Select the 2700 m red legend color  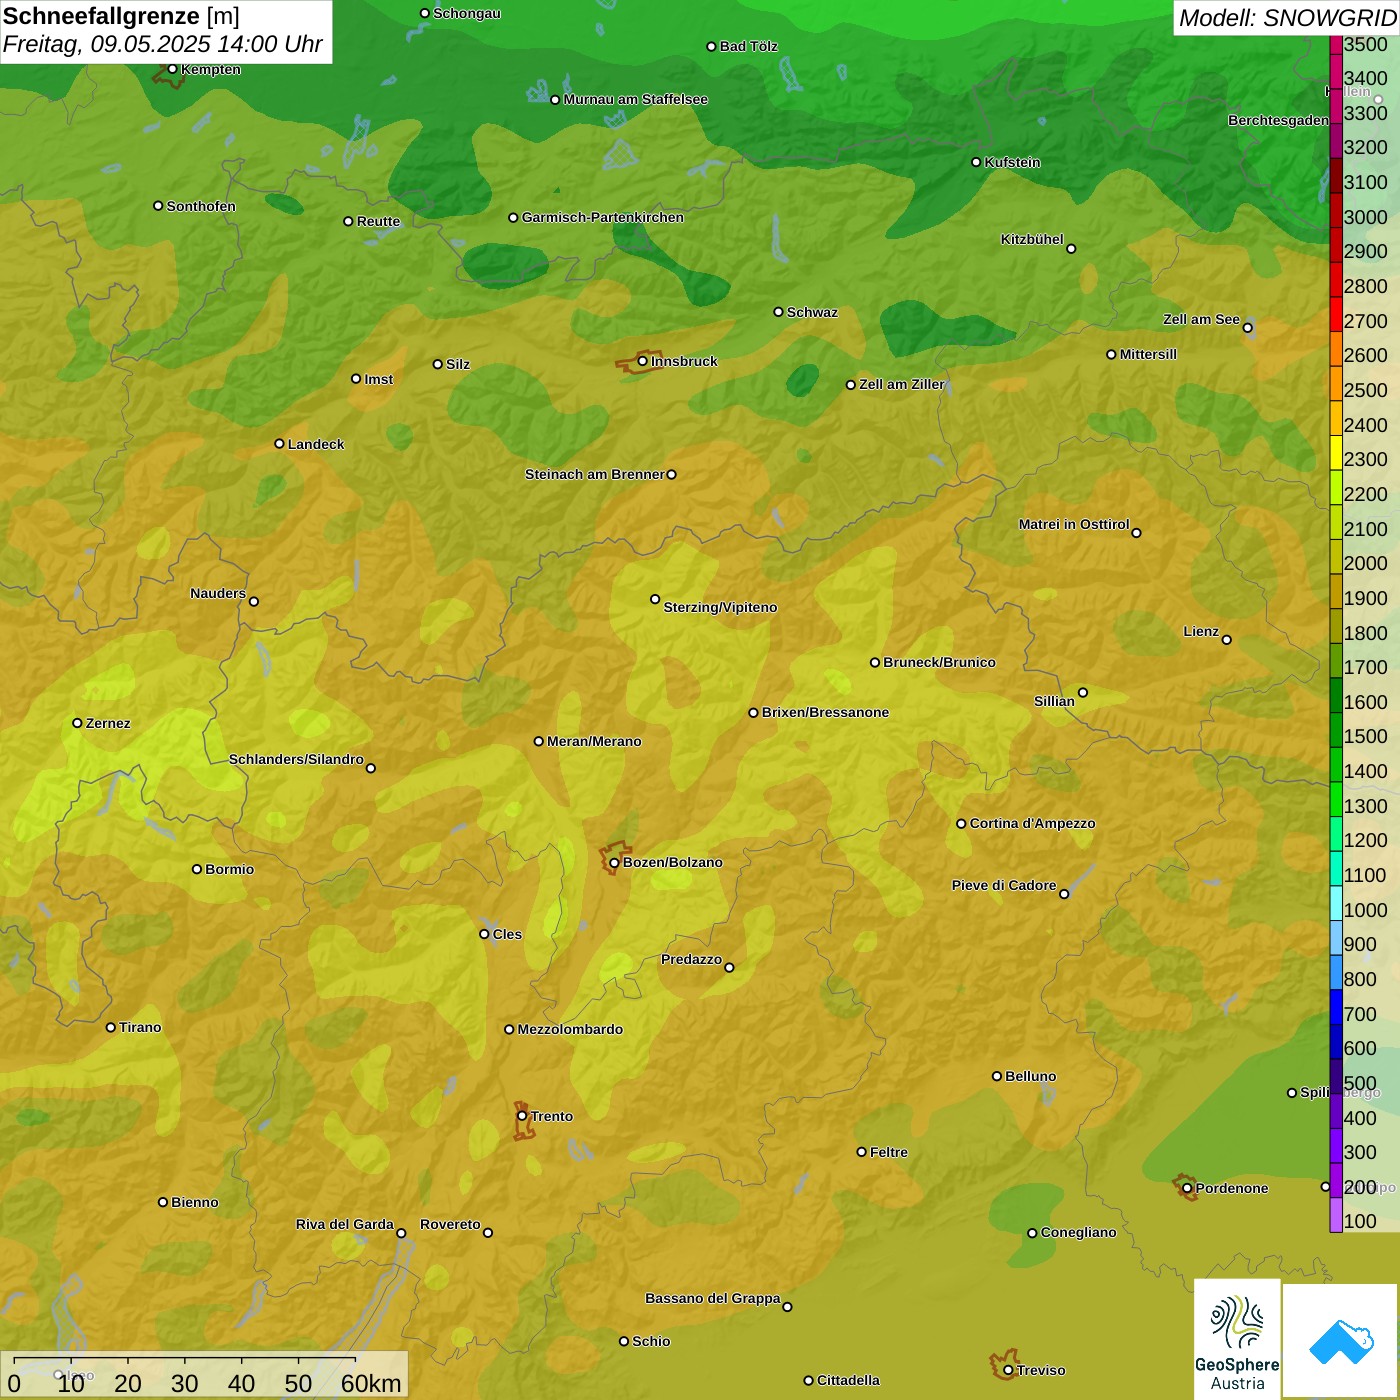coord(1336,314)
